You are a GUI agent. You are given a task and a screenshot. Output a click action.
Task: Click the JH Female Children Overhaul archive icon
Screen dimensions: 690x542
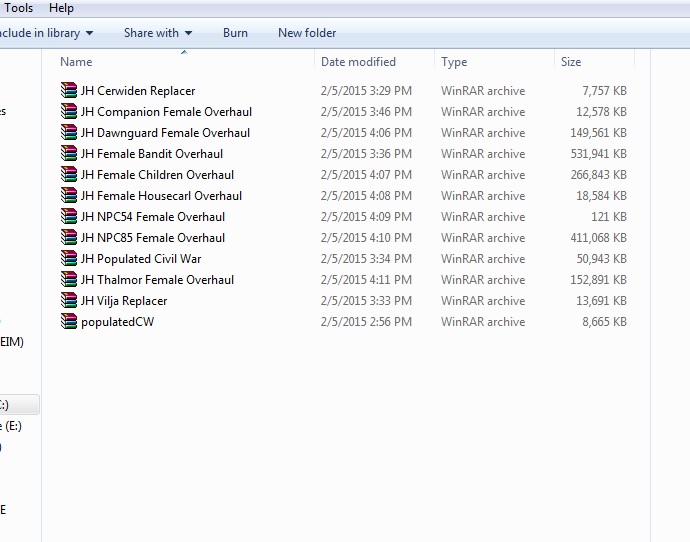(69, 175)
